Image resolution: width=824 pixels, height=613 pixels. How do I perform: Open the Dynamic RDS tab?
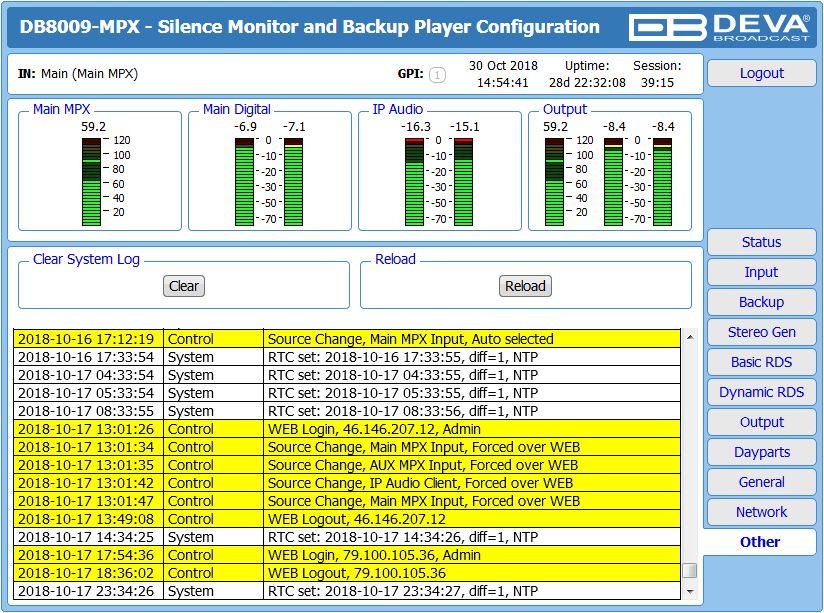[x=761, y=392]
